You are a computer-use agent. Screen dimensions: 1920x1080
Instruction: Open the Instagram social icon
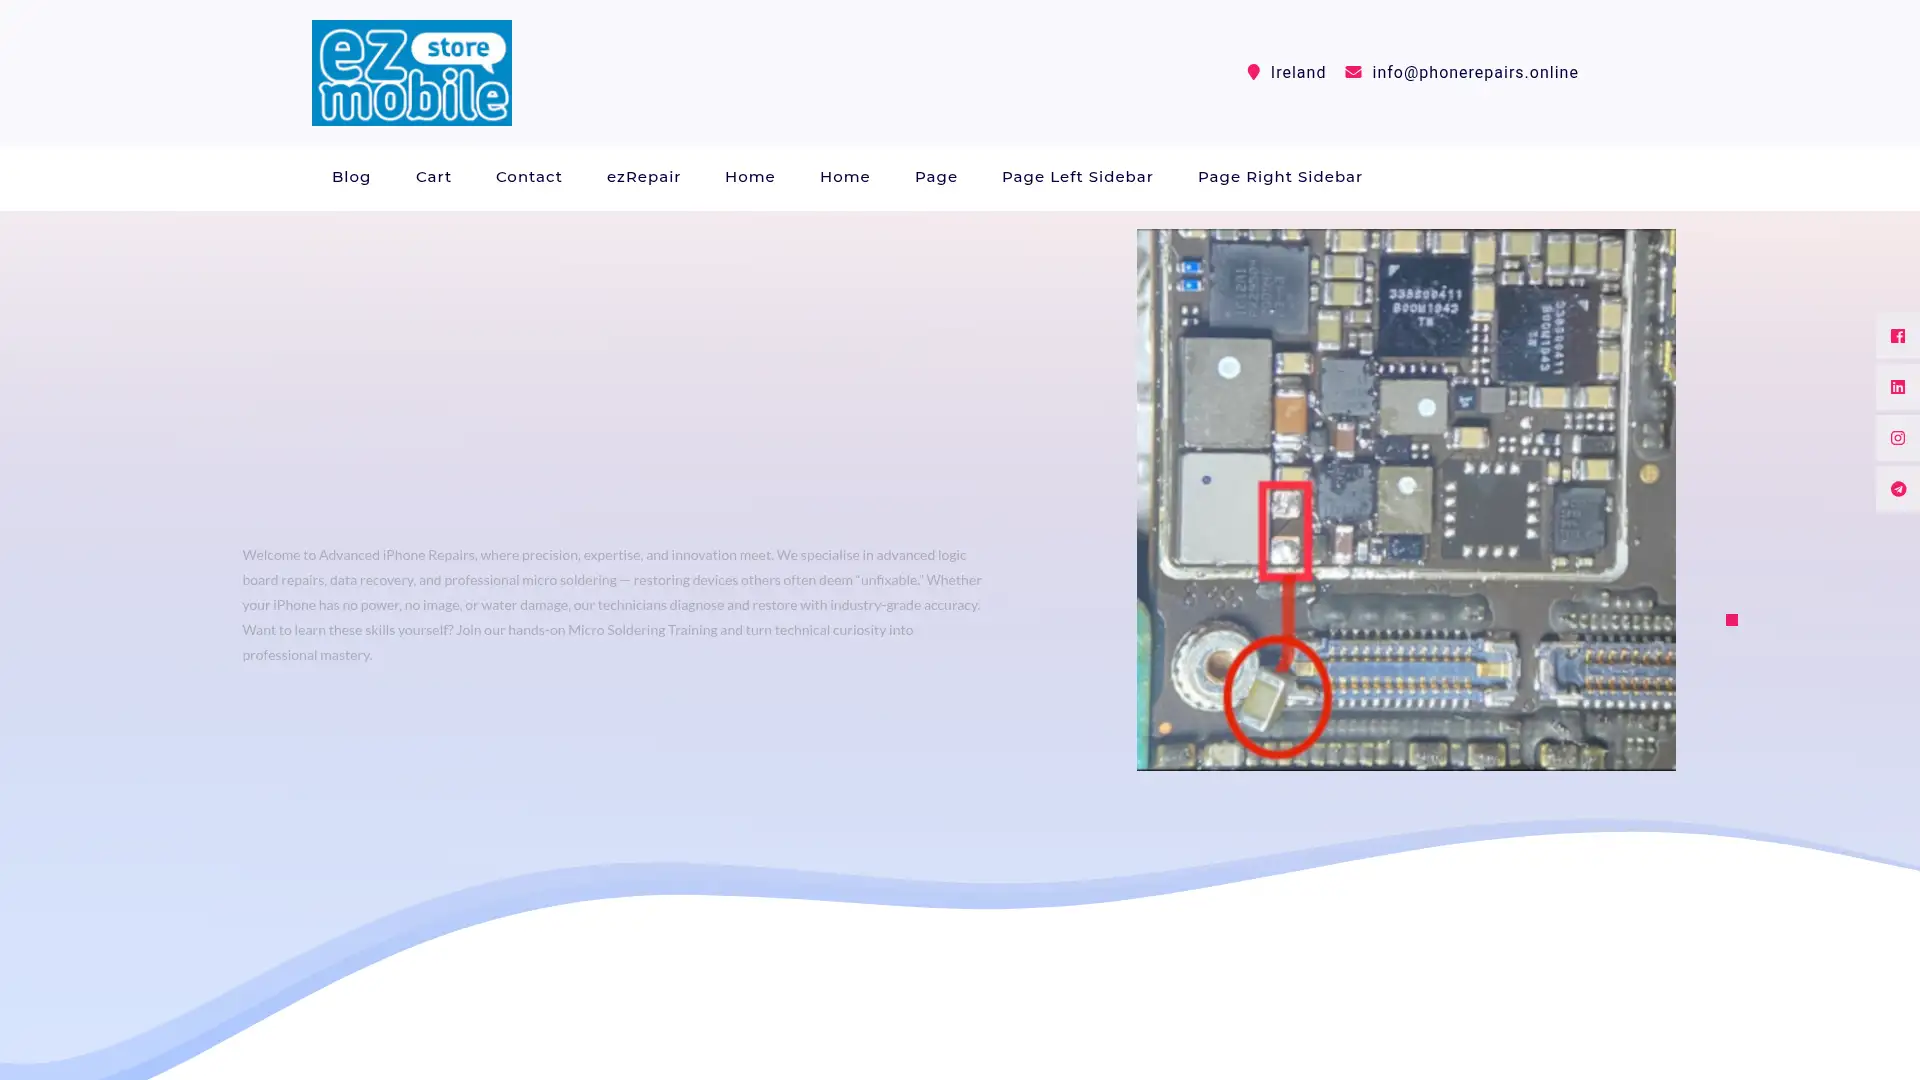(1896, 438)
